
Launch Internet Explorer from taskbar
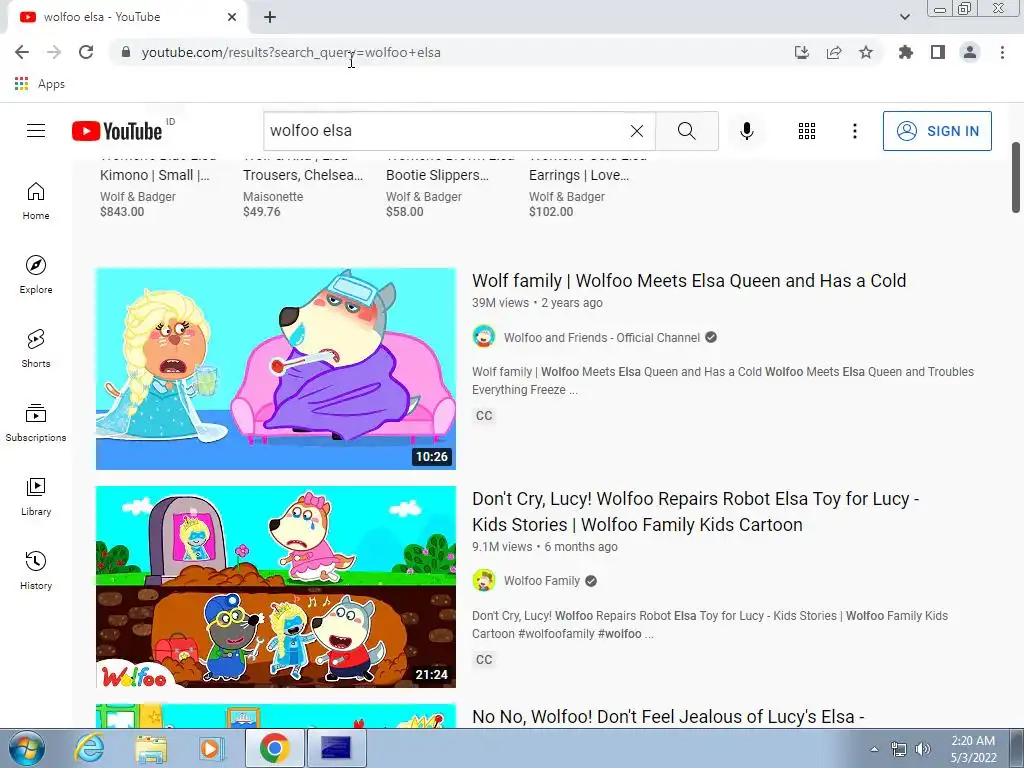(x=89, y=748)
